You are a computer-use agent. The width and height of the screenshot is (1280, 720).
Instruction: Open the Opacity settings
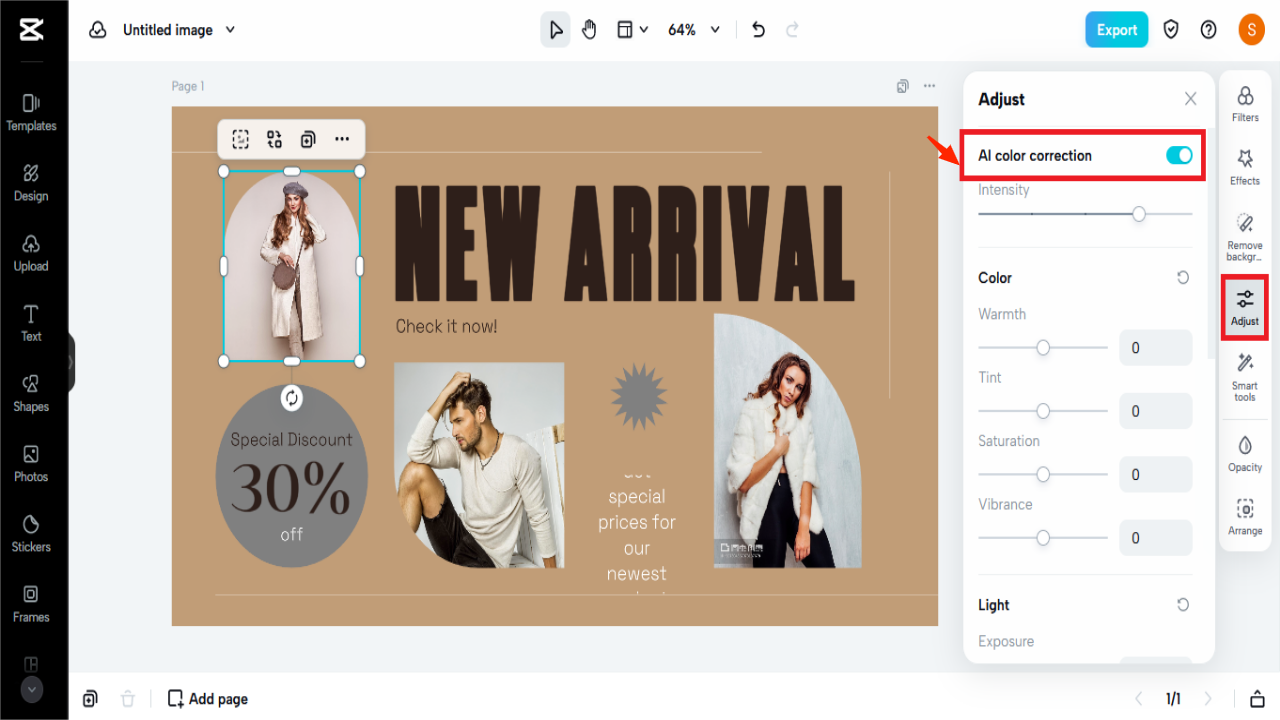pos(1244,453)
